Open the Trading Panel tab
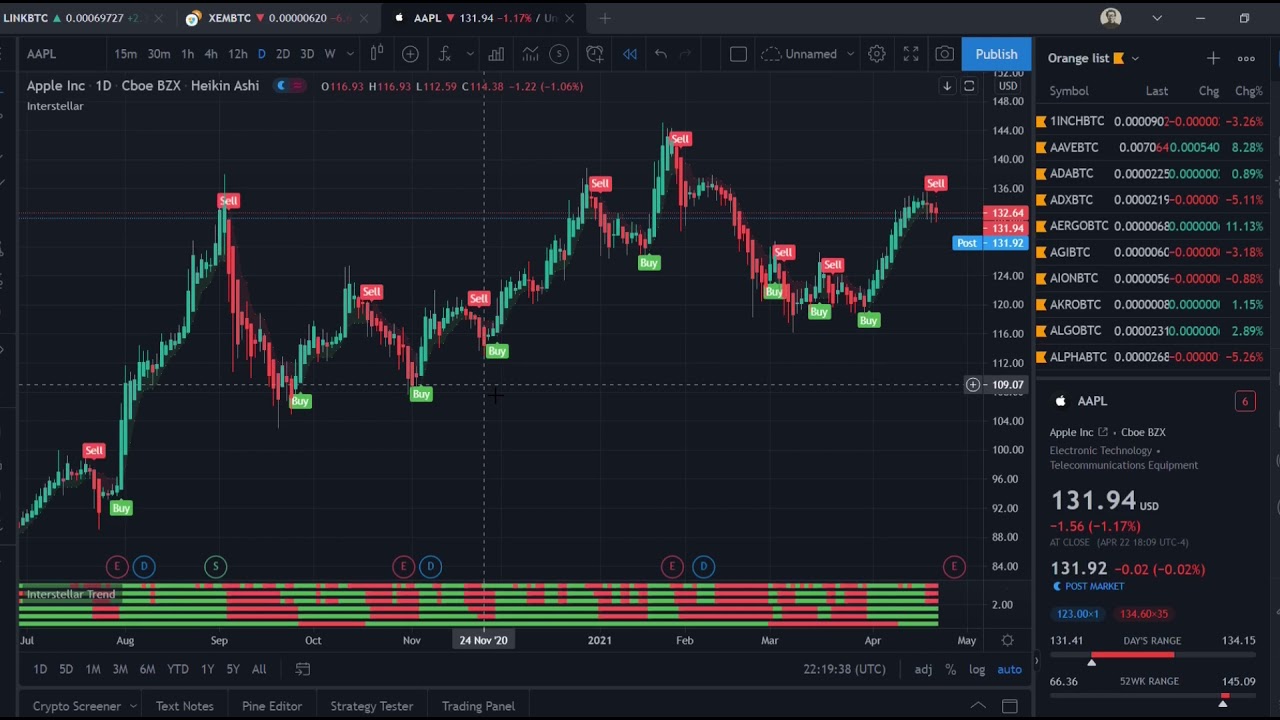The height and width of the screenshot is (720, 1280). (x=478, y=706)
